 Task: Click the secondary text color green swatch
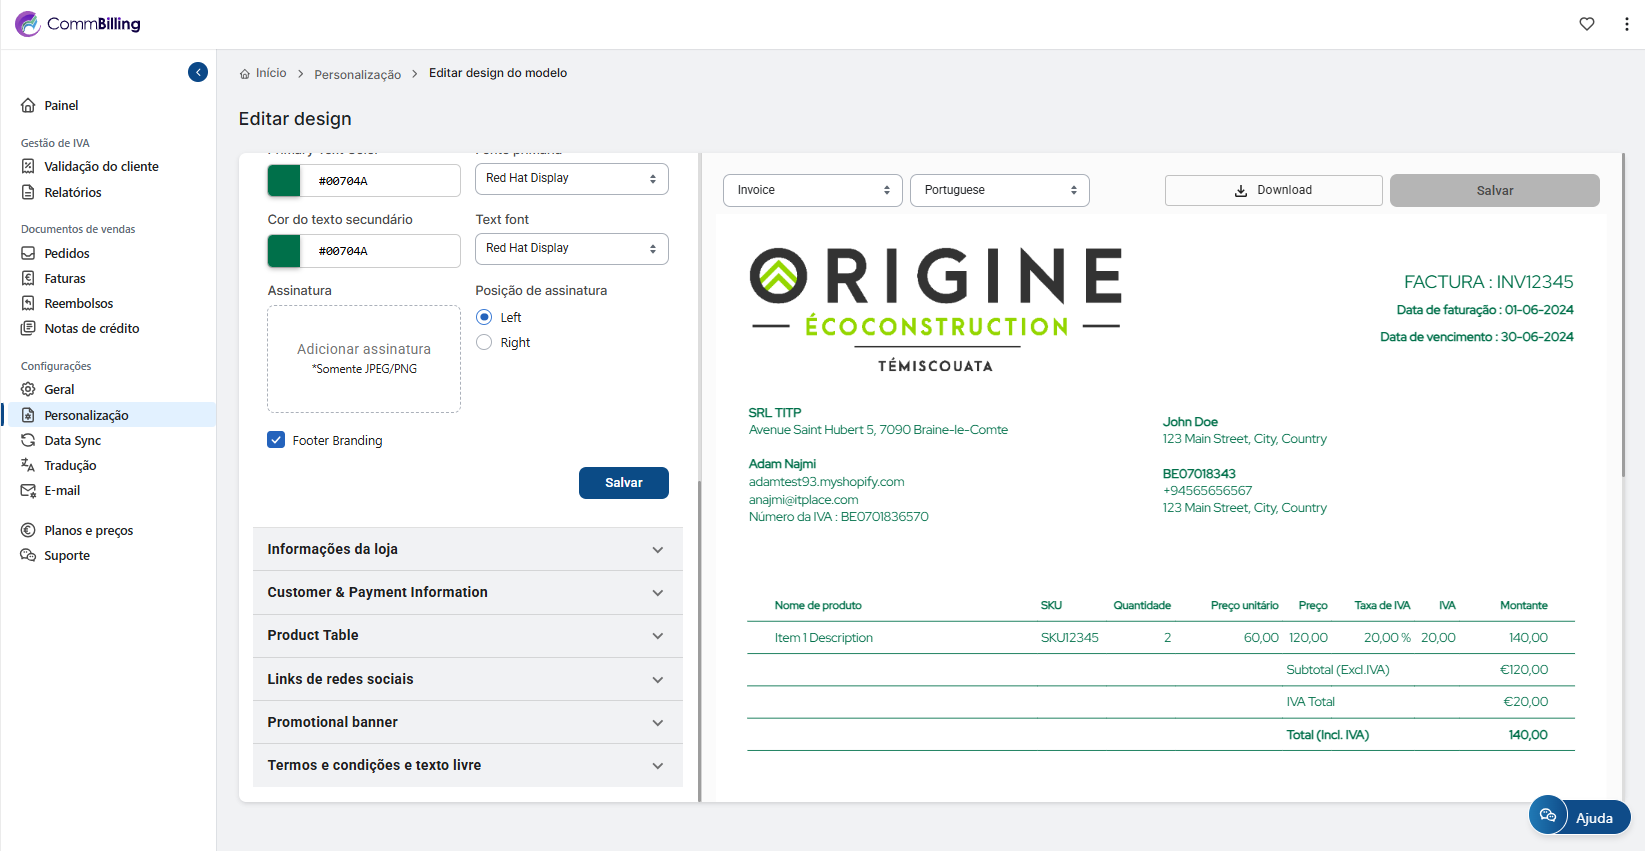coord(284,251)
